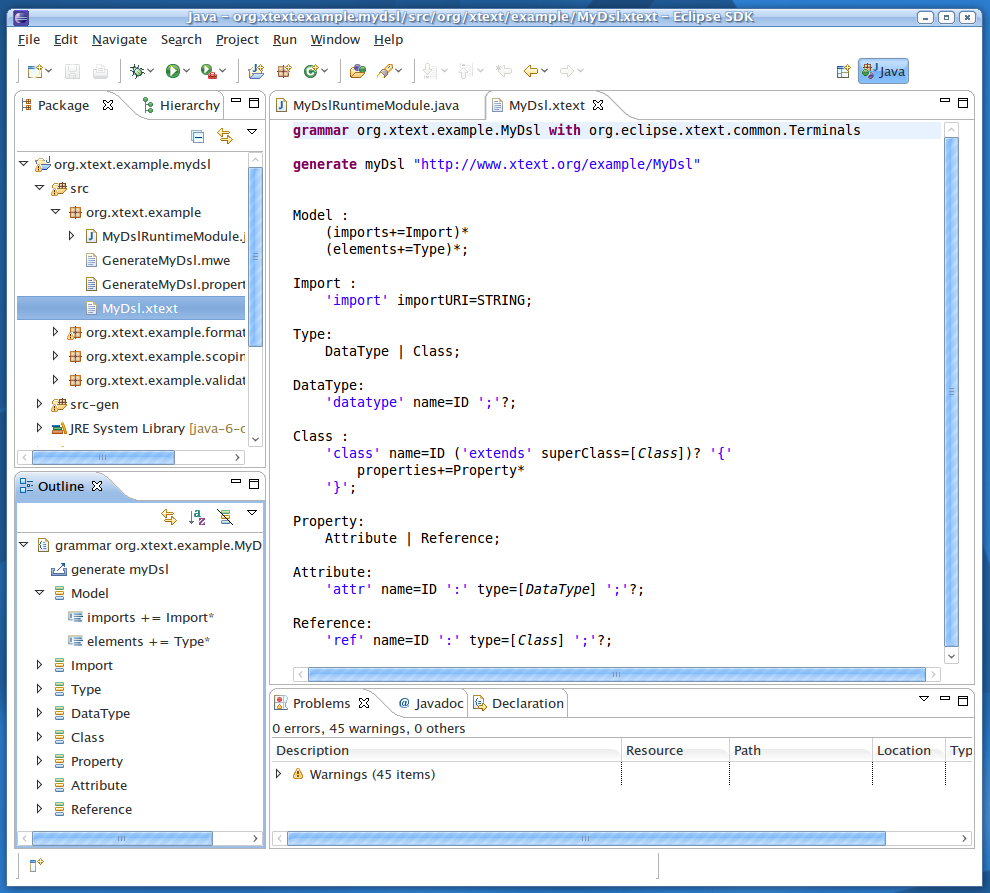This screenshot has width=990, height=893.
Task: Click the Open Type toolbar icon
Action: coord(358,71)
